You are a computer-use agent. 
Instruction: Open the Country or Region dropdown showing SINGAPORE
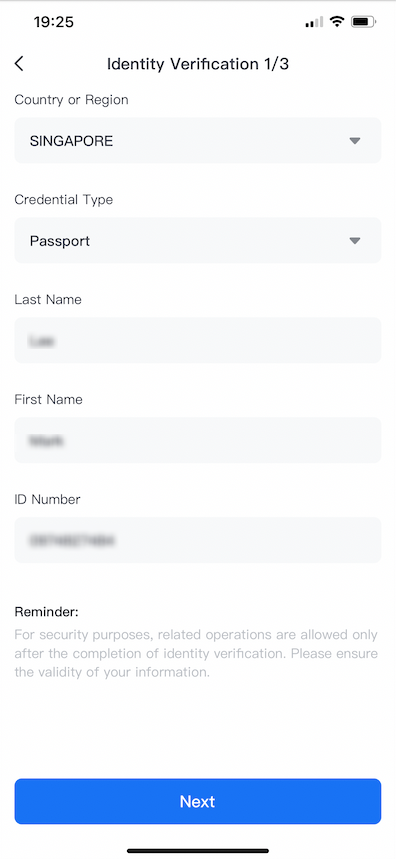[x=198, y=140]
